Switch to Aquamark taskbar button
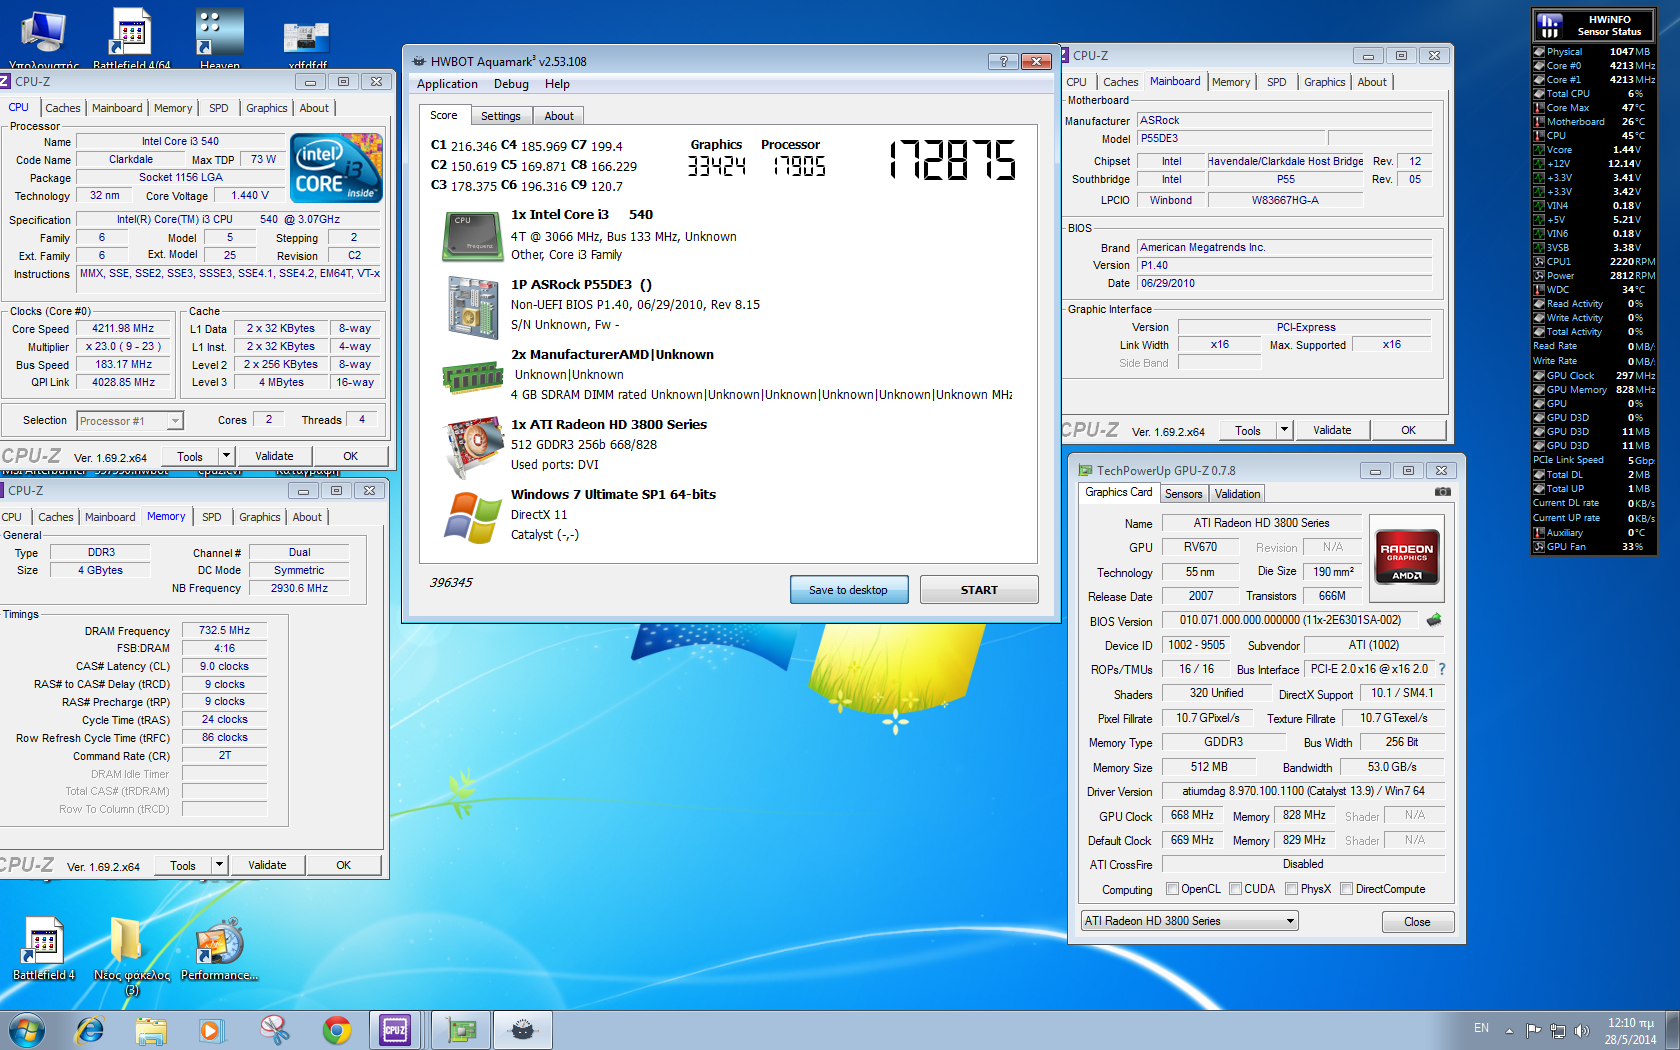The width and height of the screenshot is (1680, 1050). click(523, 1030)
